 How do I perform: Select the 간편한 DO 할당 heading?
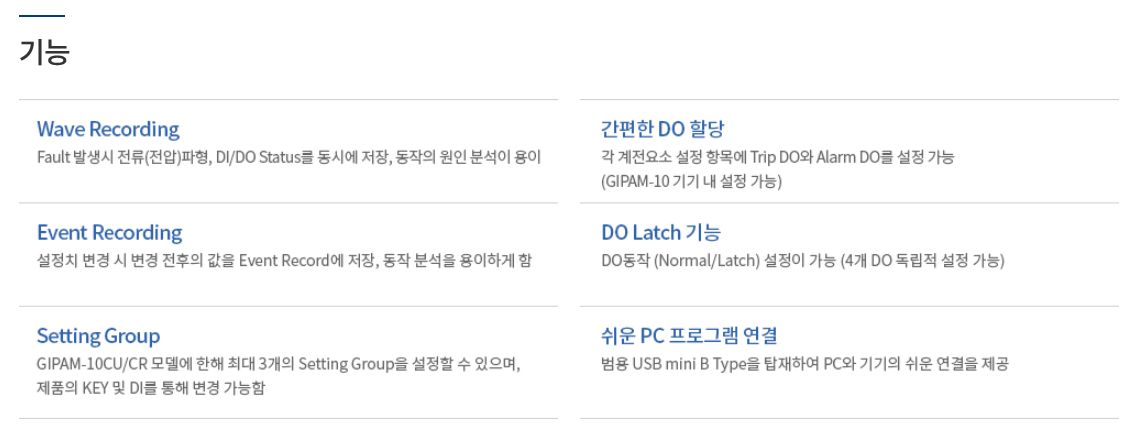tap(662, 129)
